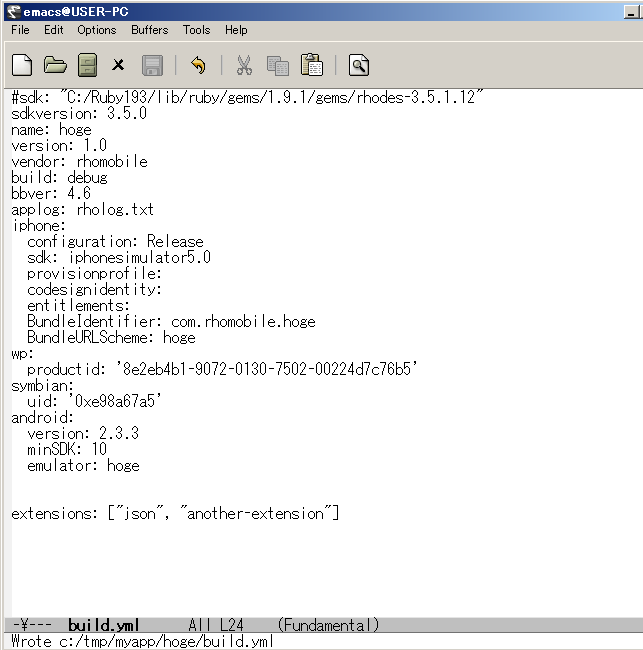Search with magnifier page icon
The image size is (643, 650).
359,65
